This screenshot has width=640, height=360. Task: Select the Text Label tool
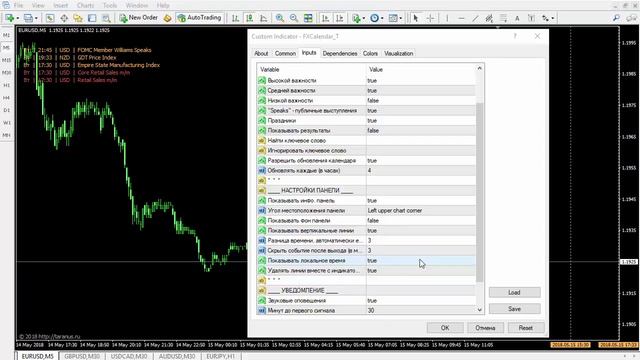point(531,18)
